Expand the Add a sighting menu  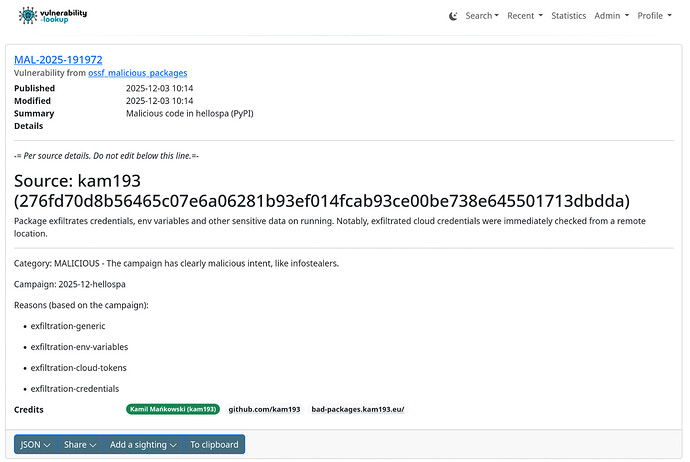[144, 444]
